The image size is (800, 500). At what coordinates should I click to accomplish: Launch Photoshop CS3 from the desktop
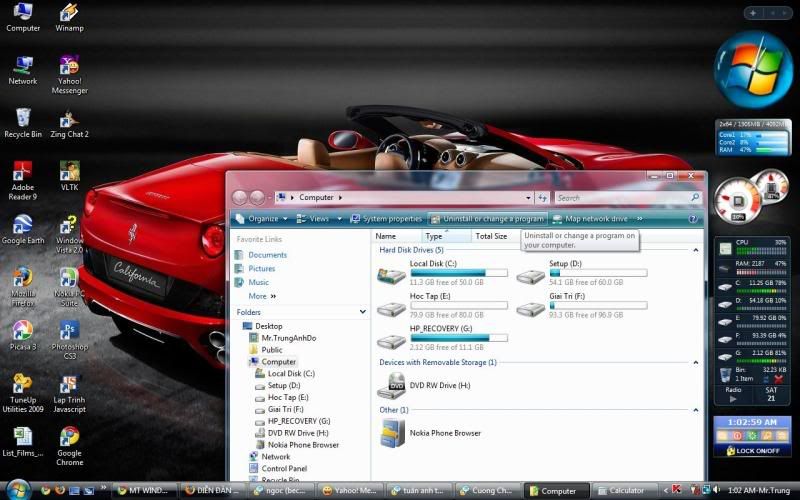pos(69,332)
